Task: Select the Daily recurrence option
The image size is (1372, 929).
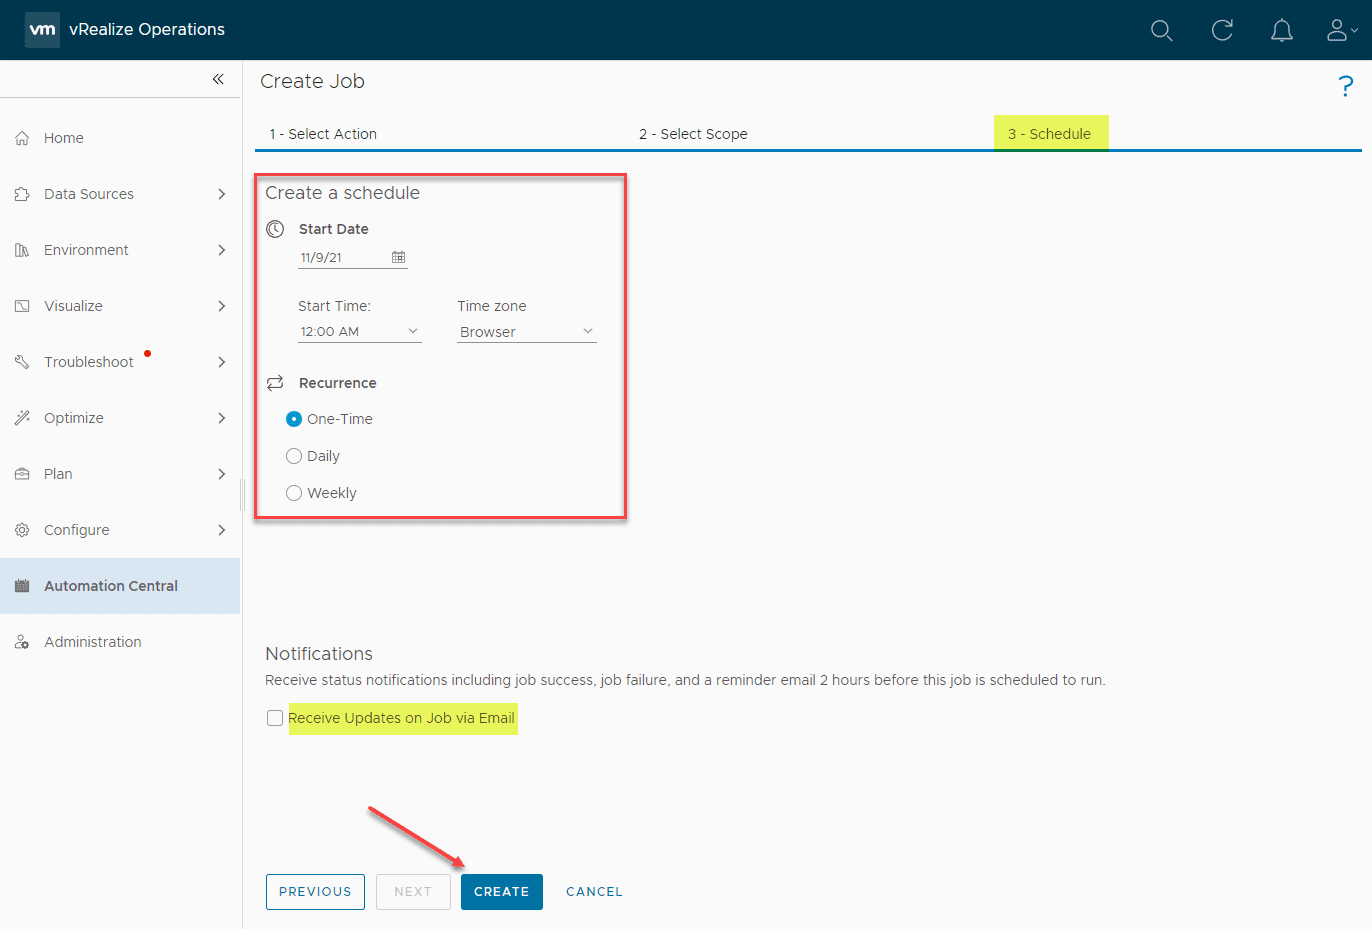Action: click(294, 455)
